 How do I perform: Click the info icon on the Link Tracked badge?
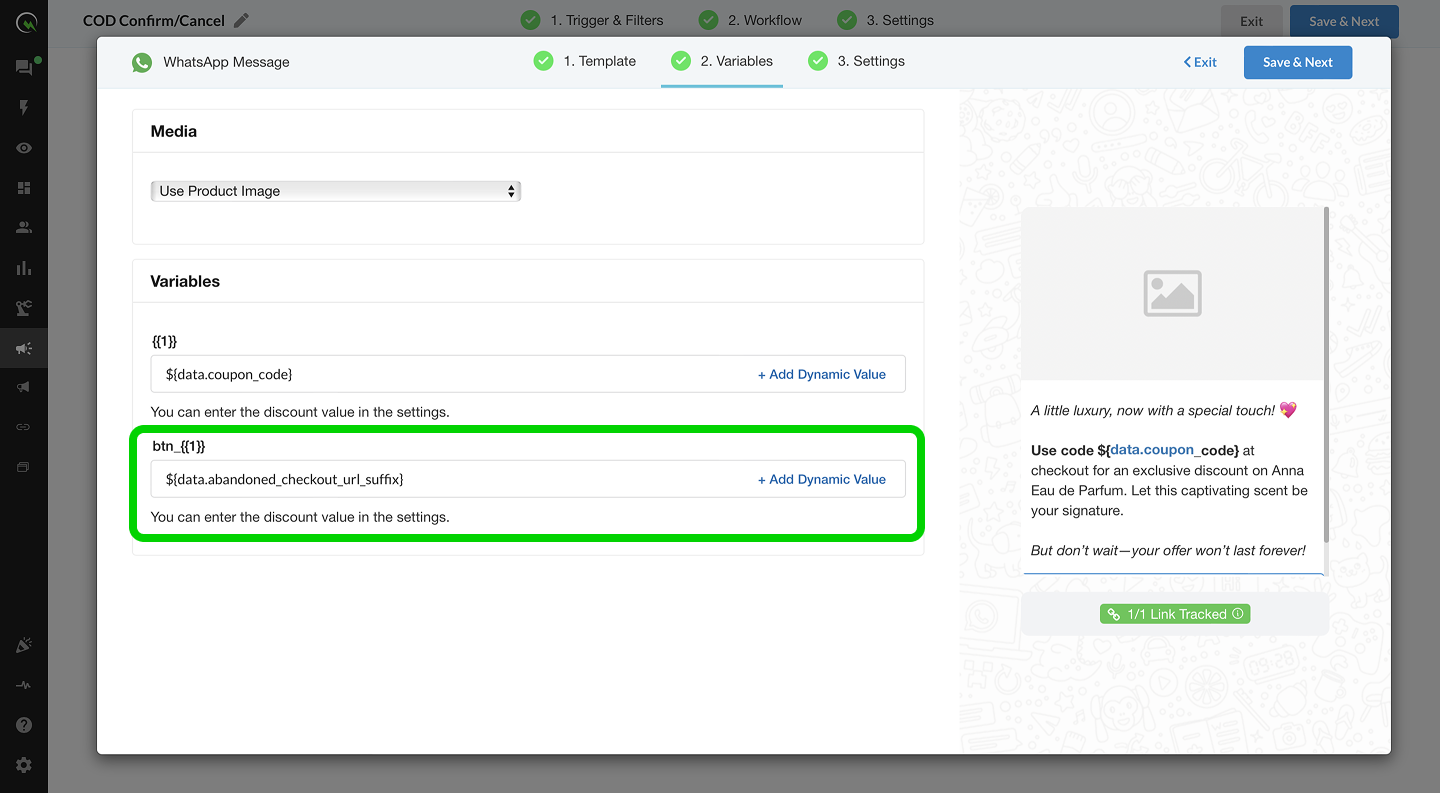tap(1238, 614)
